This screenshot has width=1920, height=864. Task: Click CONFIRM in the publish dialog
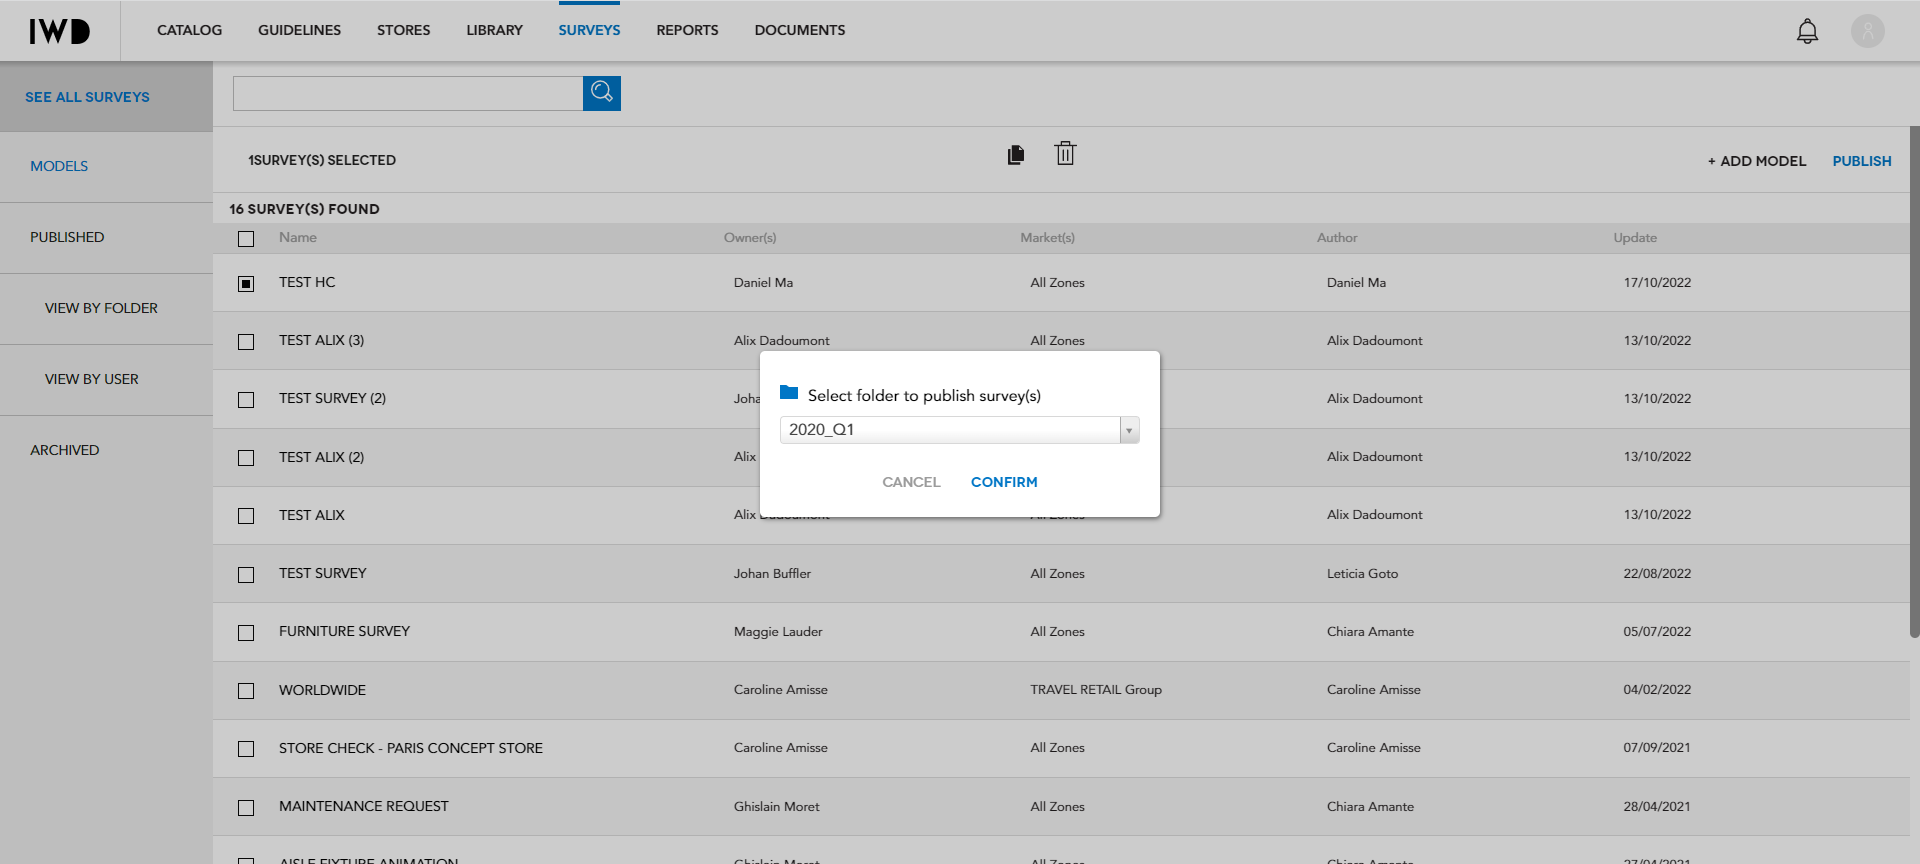point(1004,482)
